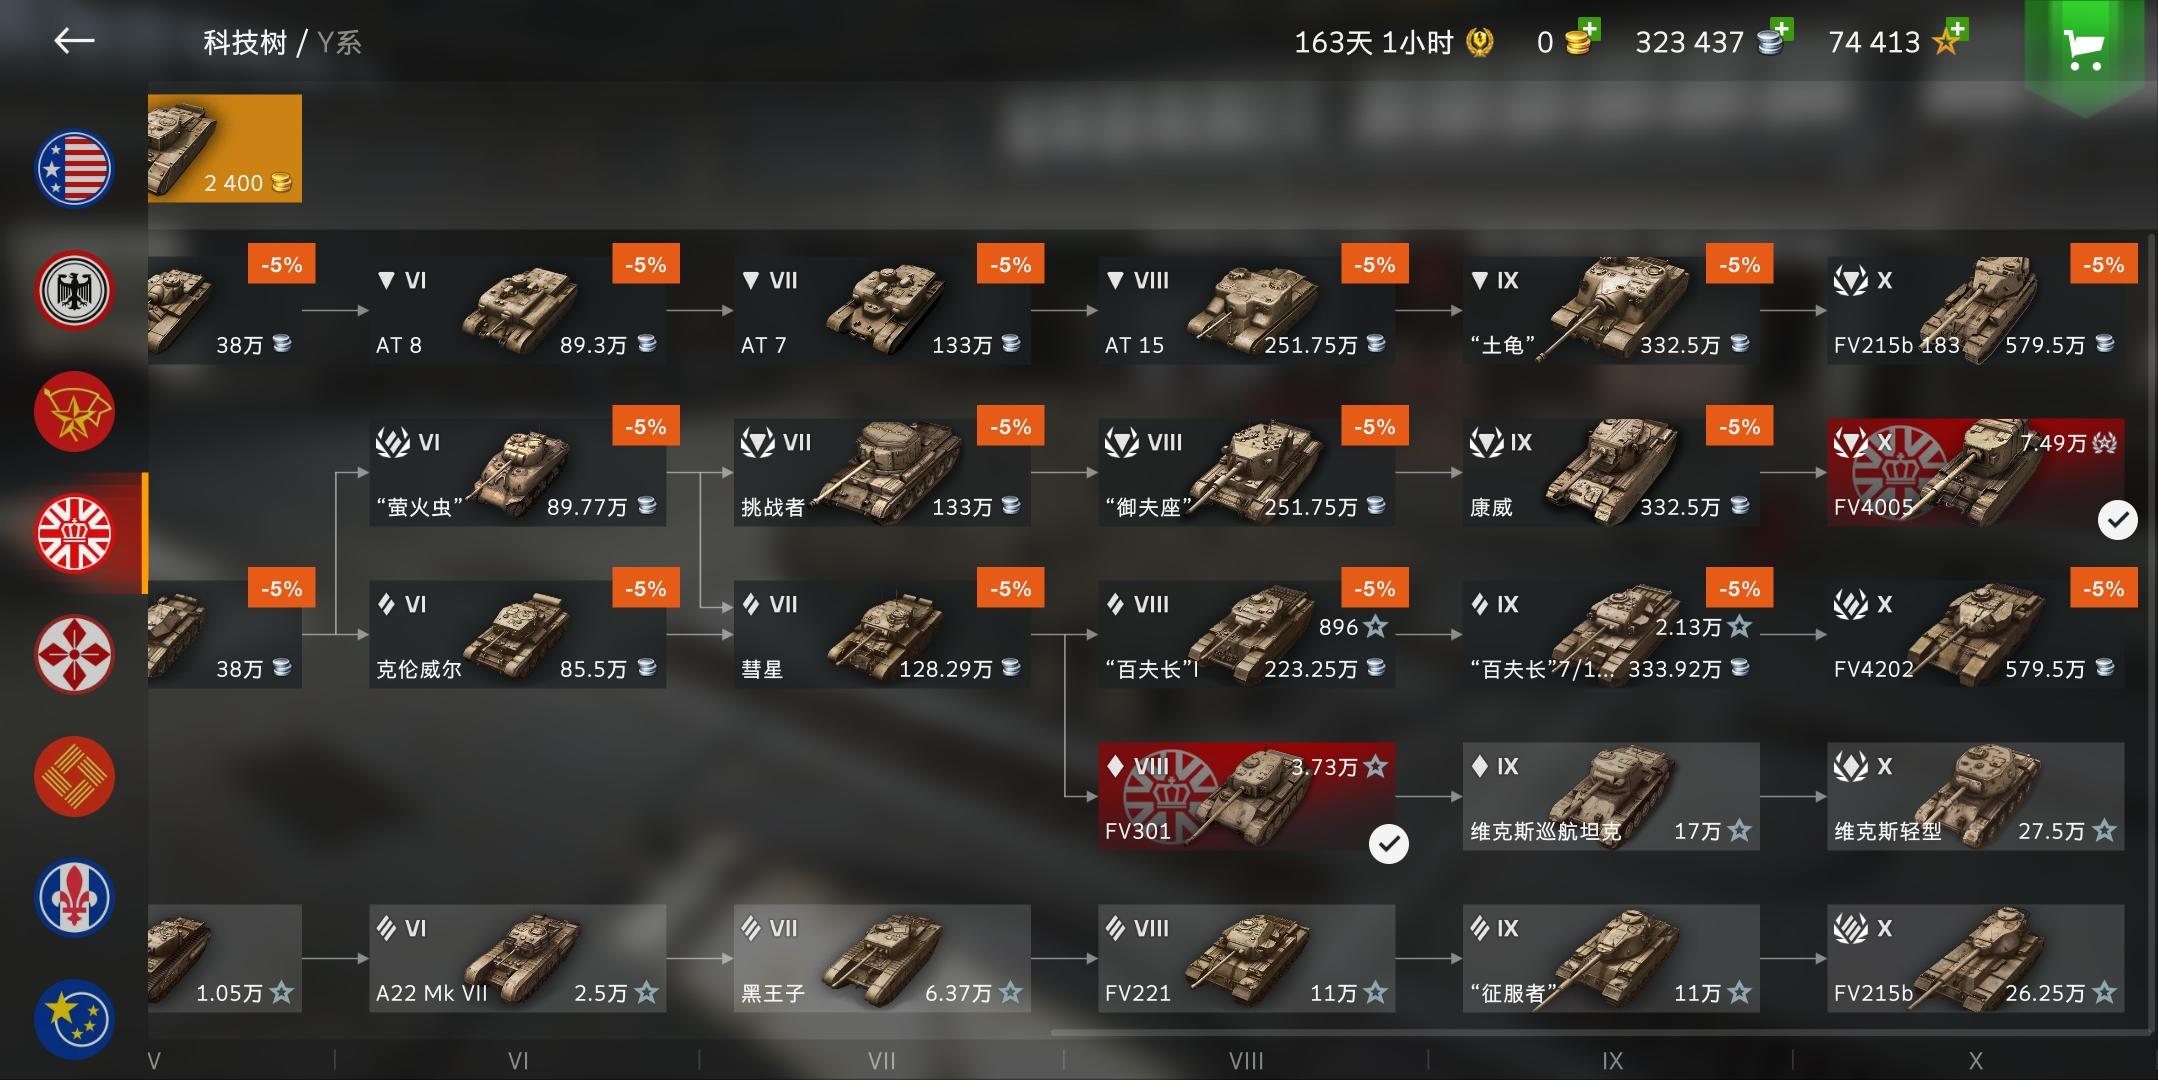This screenshot has height=1080, width=2158.
Task: Go back using the arrow icon
Action: click(x=74, y=41)
